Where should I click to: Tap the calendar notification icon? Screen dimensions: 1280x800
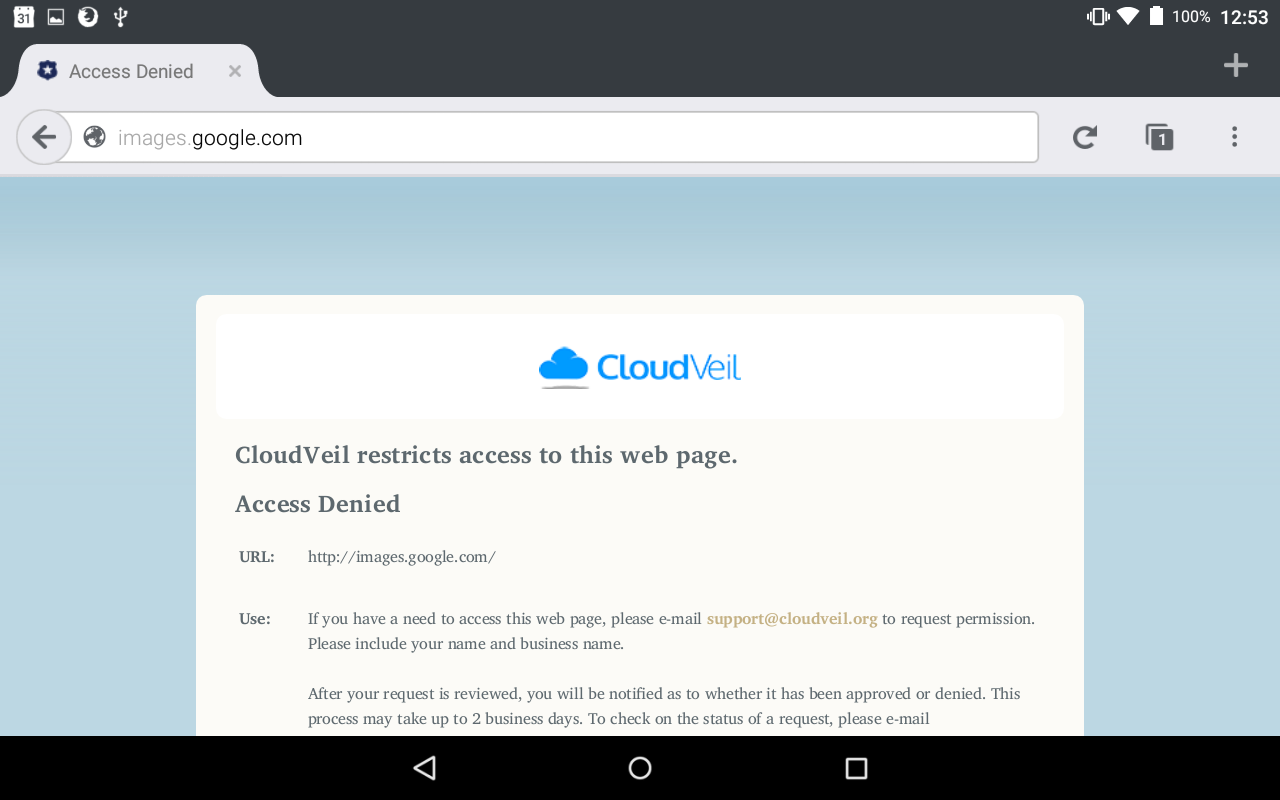(23, 16)
